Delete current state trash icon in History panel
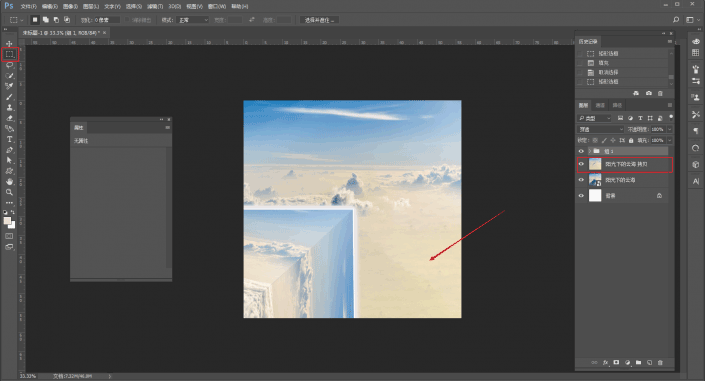Image resolution: width=705 pixels, height=381 pixels. coord(660,93)
